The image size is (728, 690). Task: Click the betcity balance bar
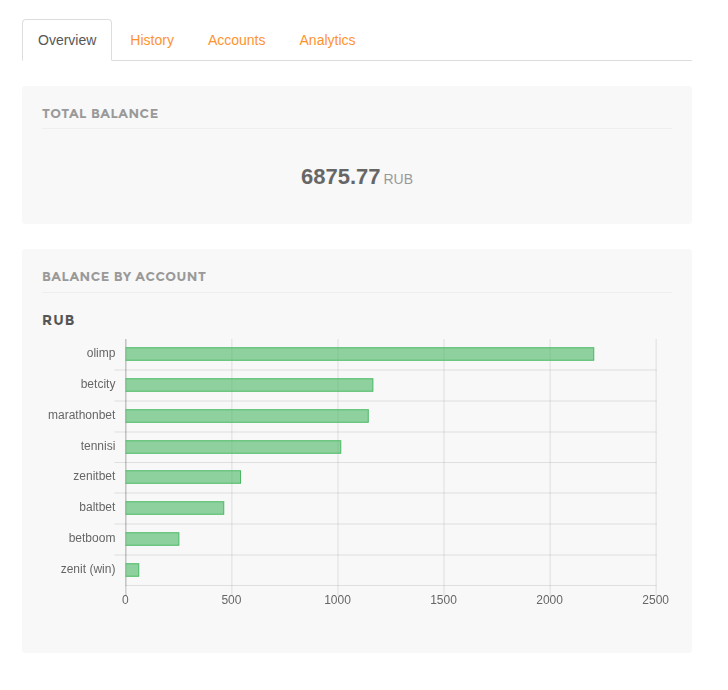[x=249, y=385]
